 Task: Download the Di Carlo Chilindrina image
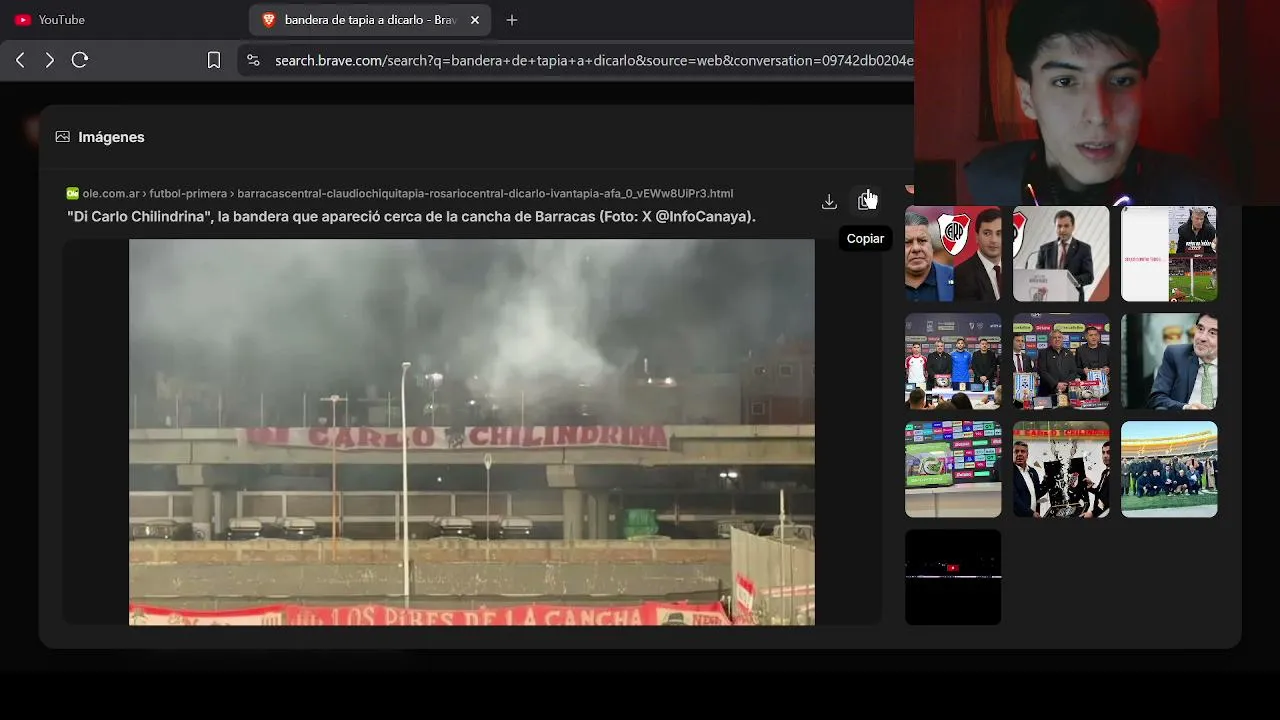click(x=829, y=202)
